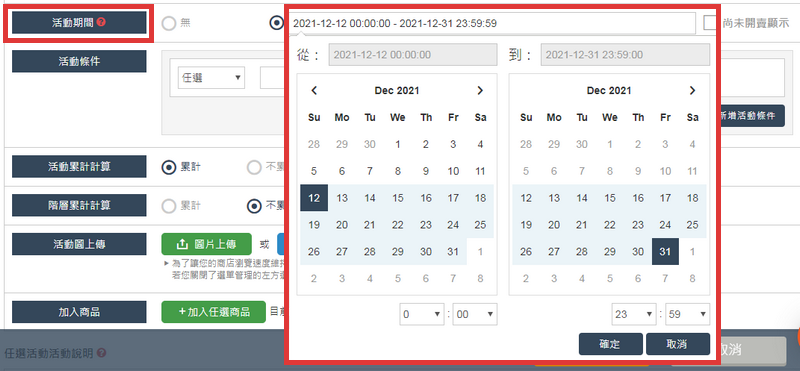Advance right calendar to next month
Image resolution: width=800 pixels, height=371 pixels.
click(692, 91)
